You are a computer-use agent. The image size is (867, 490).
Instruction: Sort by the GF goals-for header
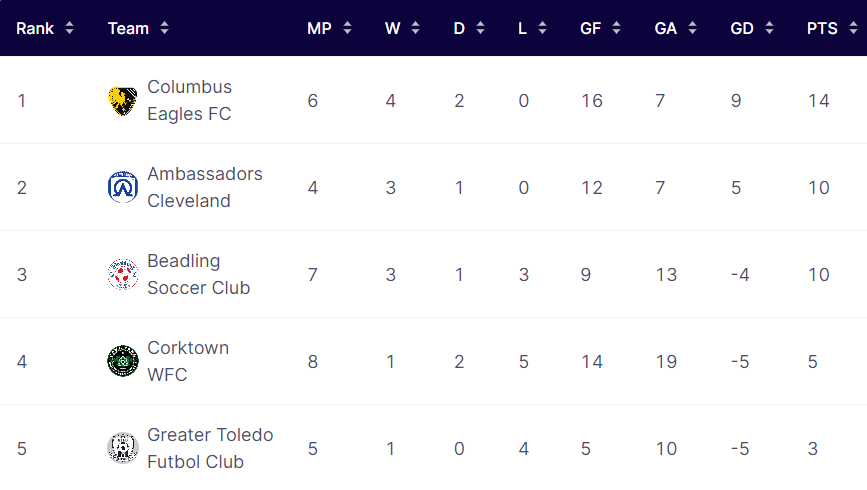[x=590, y=28]
